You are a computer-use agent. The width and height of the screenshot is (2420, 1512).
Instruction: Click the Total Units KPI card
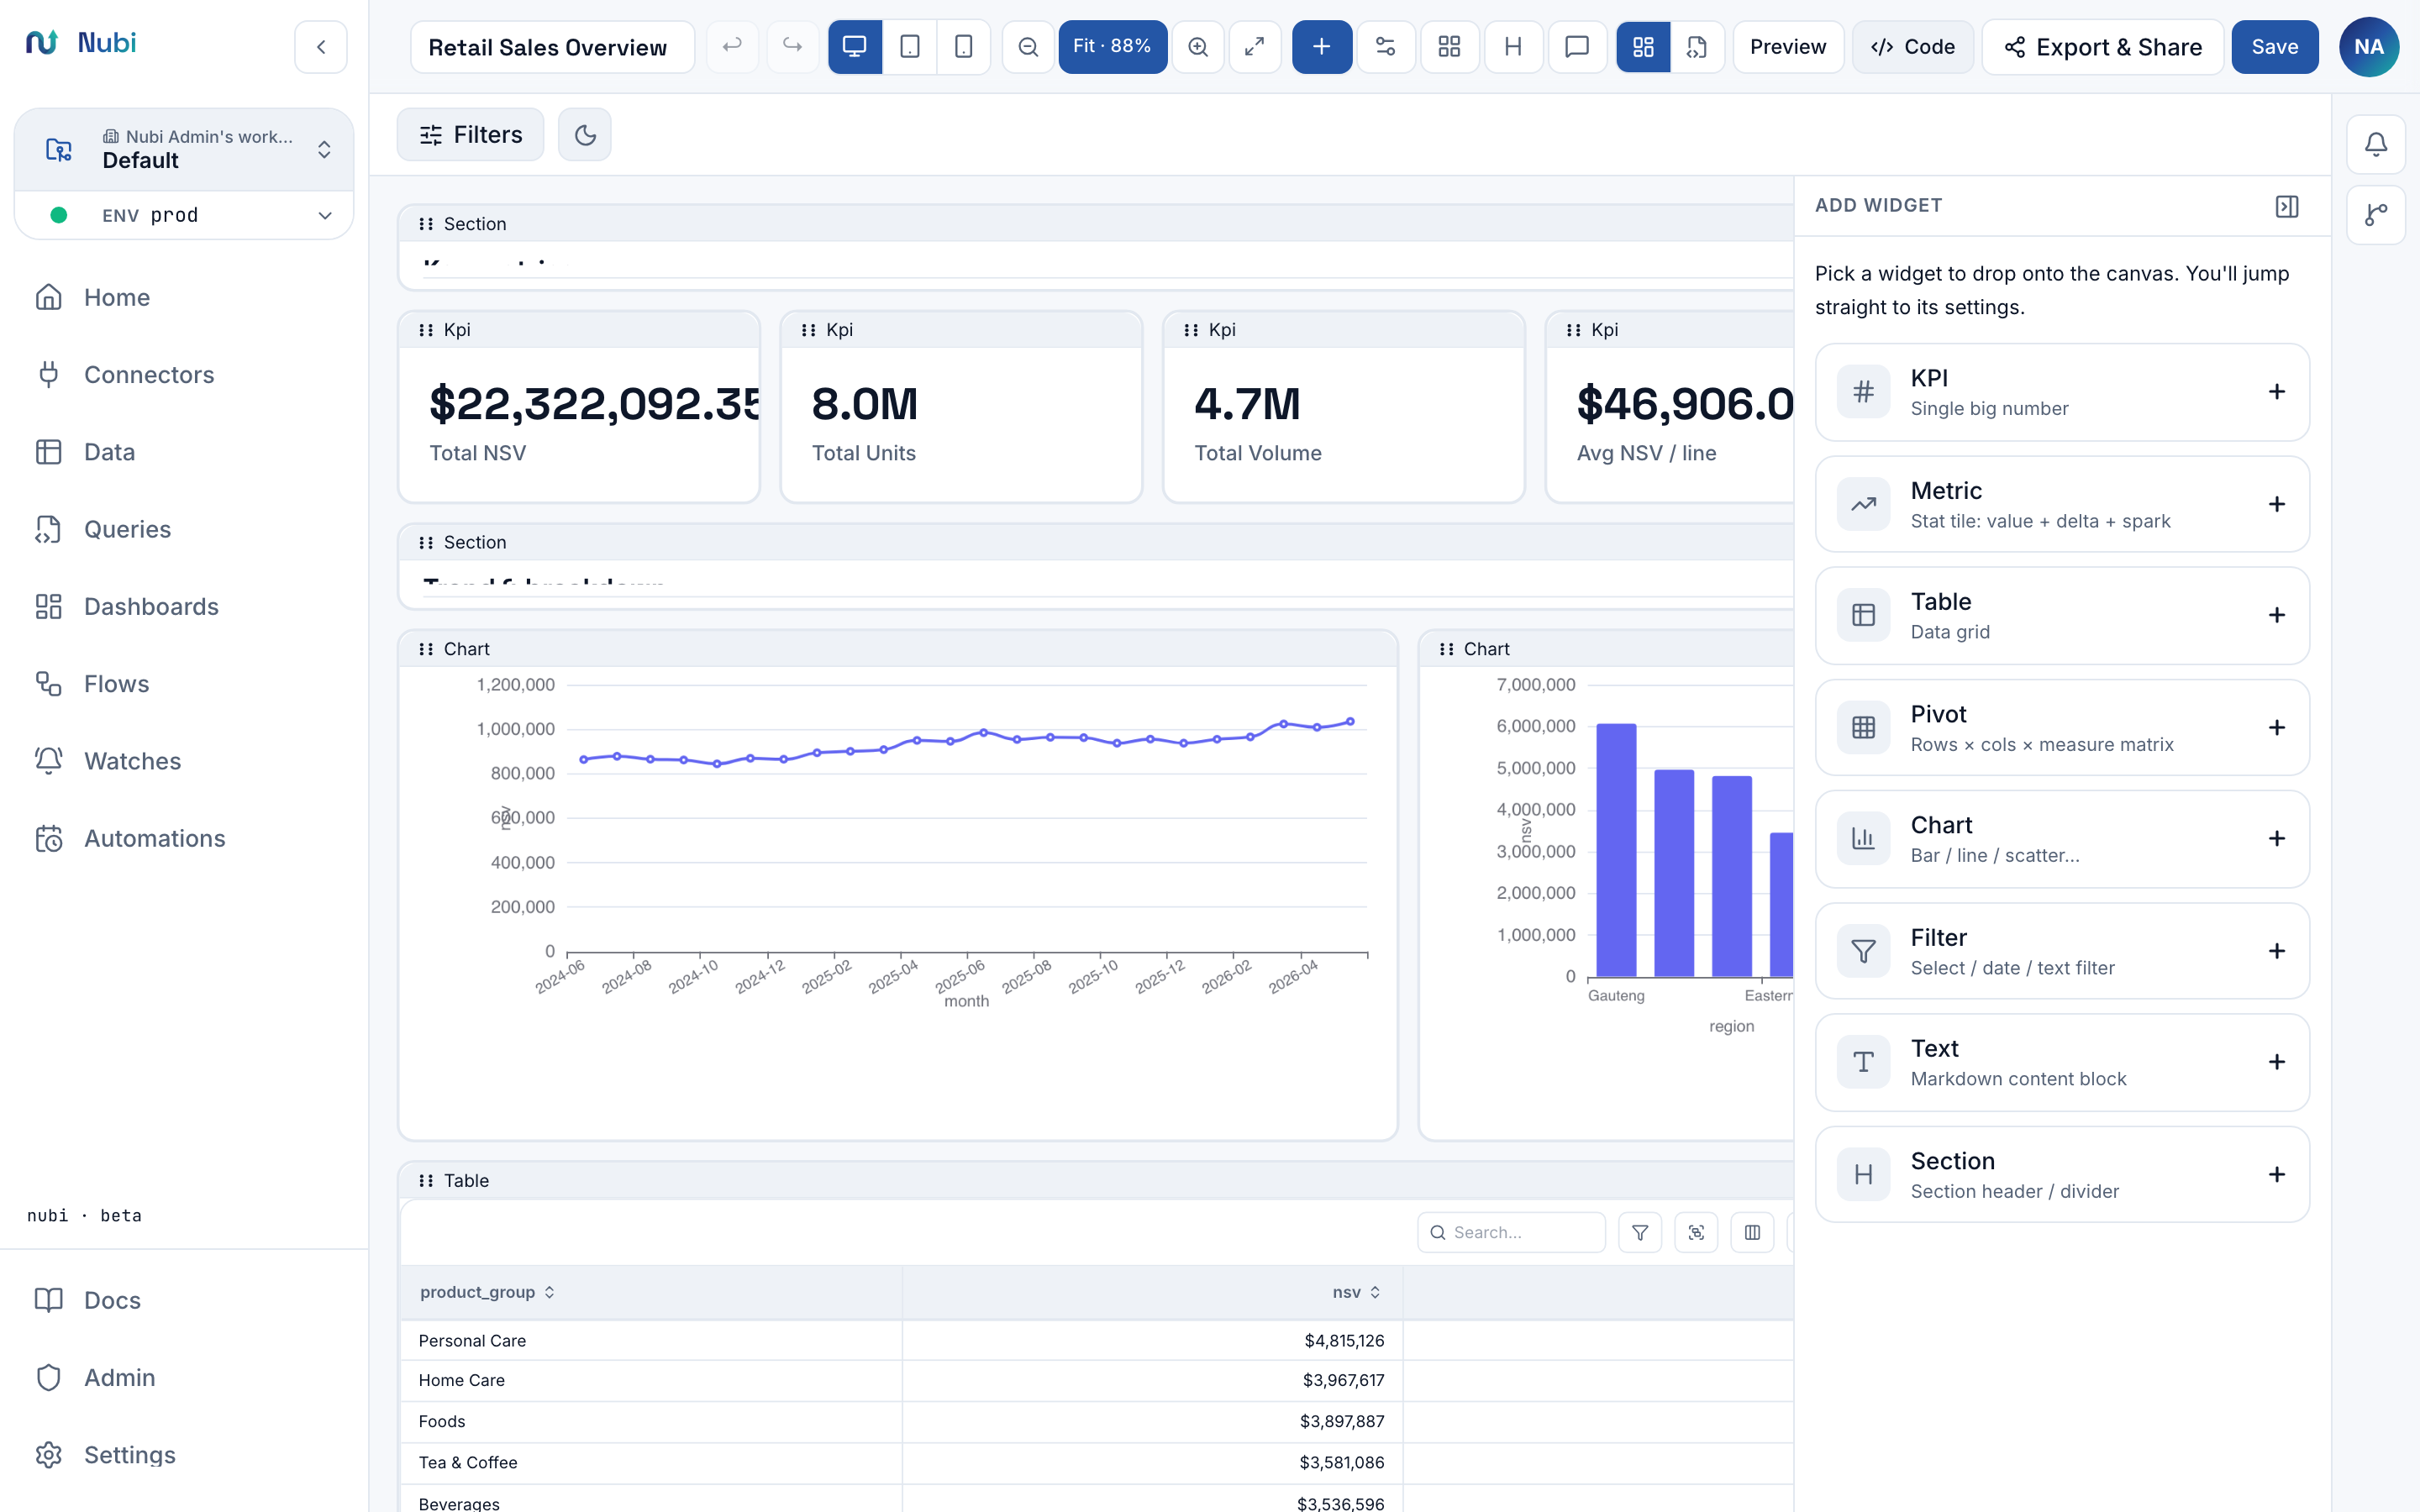[961, 407]
